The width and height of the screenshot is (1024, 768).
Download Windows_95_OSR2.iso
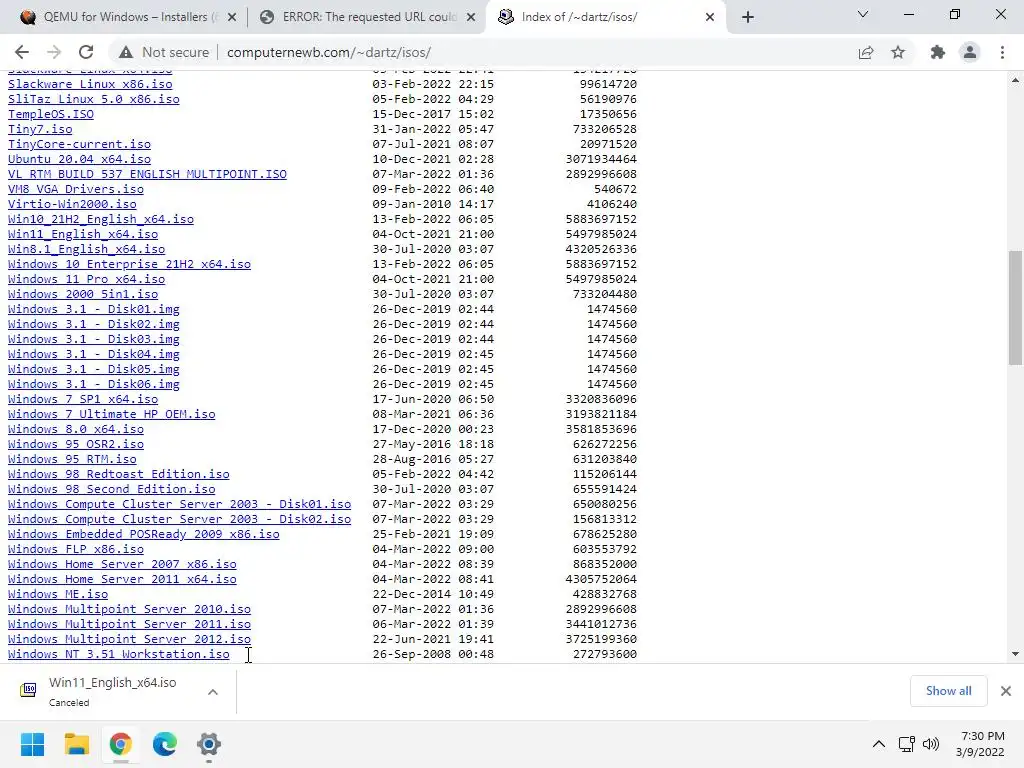click(76, 445)
